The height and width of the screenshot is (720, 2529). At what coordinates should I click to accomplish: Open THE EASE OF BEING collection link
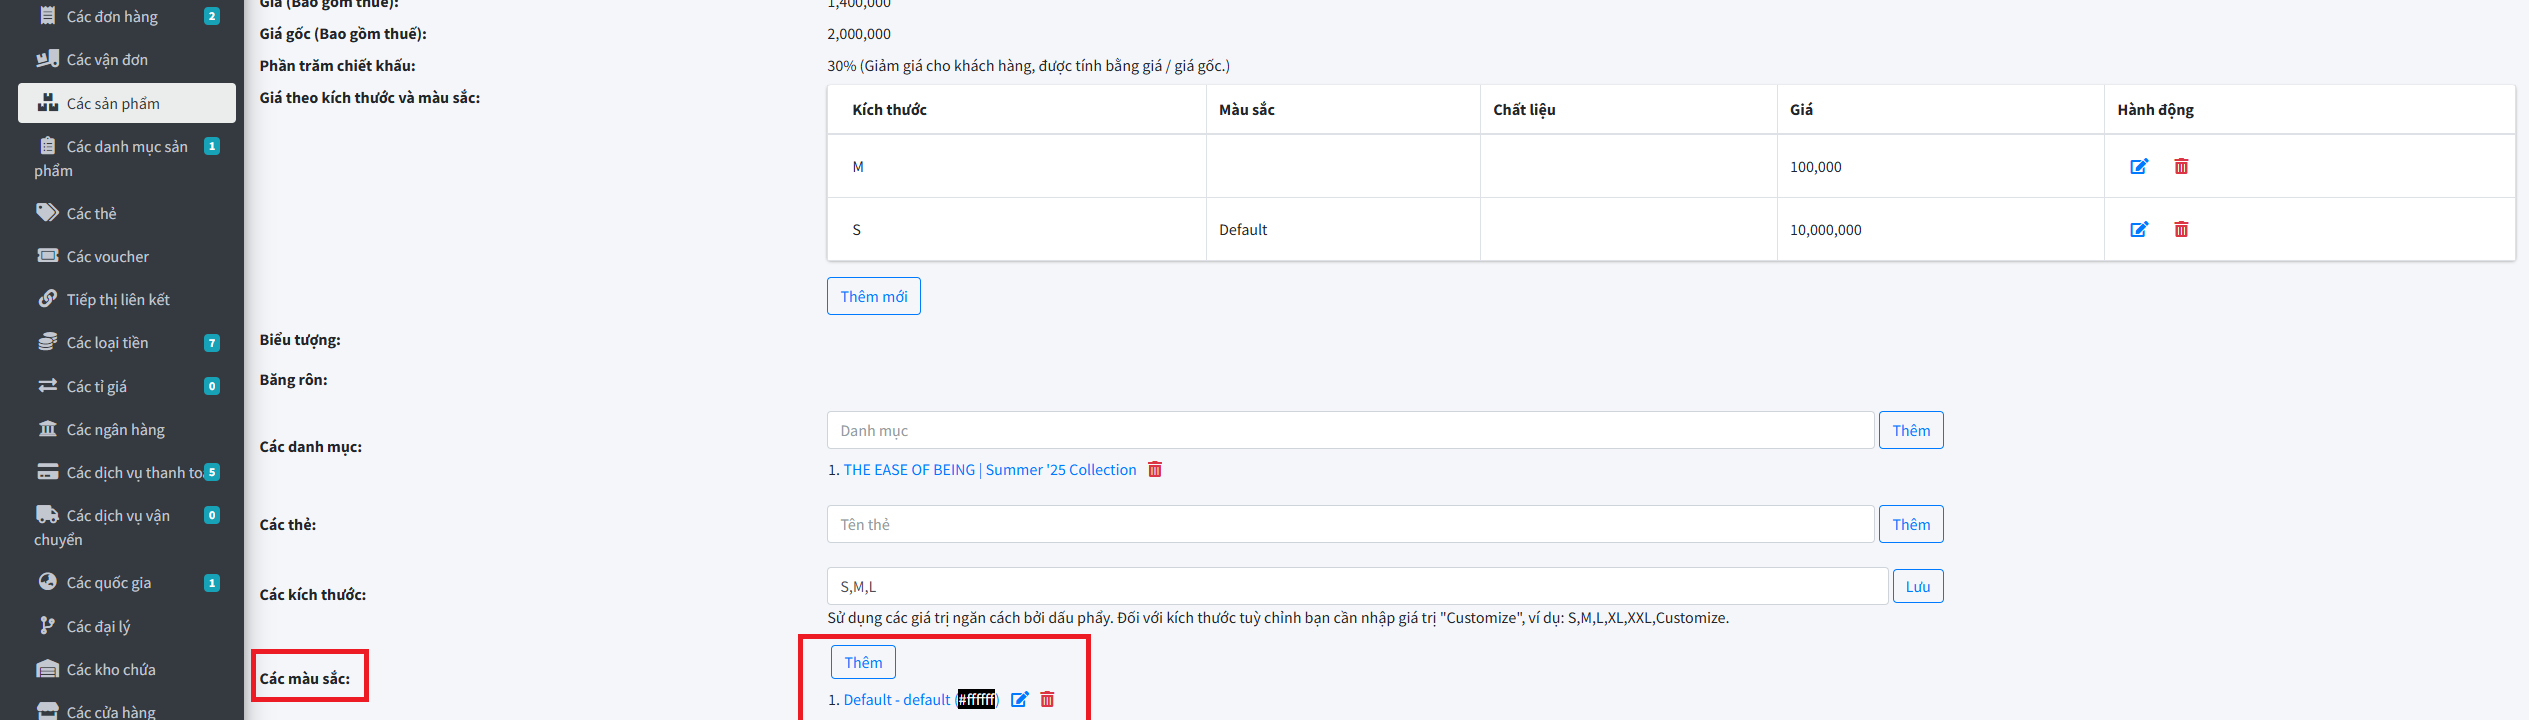[989, 470]
